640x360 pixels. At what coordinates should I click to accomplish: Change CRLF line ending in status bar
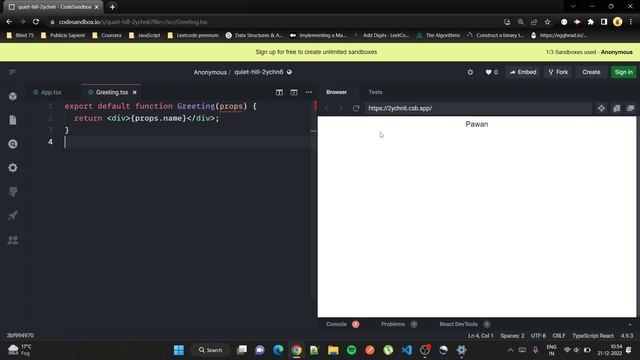tap(559, 336)
